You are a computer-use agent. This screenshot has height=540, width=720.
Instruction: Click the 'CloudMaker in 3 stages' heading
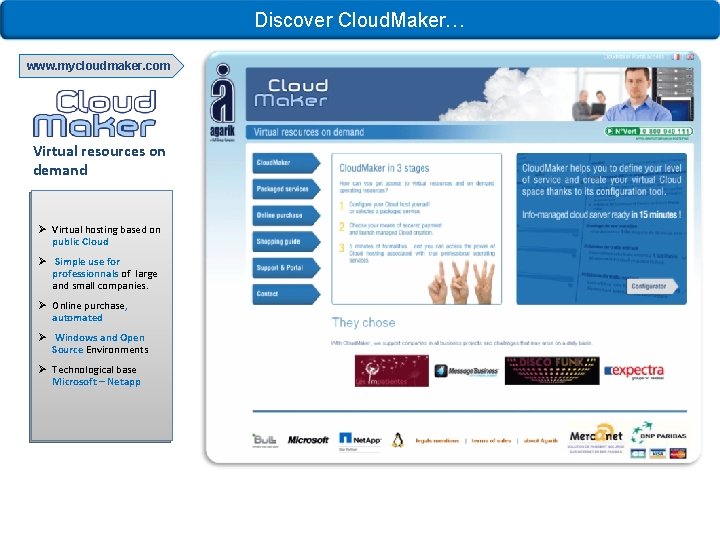click(x=384, y=168)
